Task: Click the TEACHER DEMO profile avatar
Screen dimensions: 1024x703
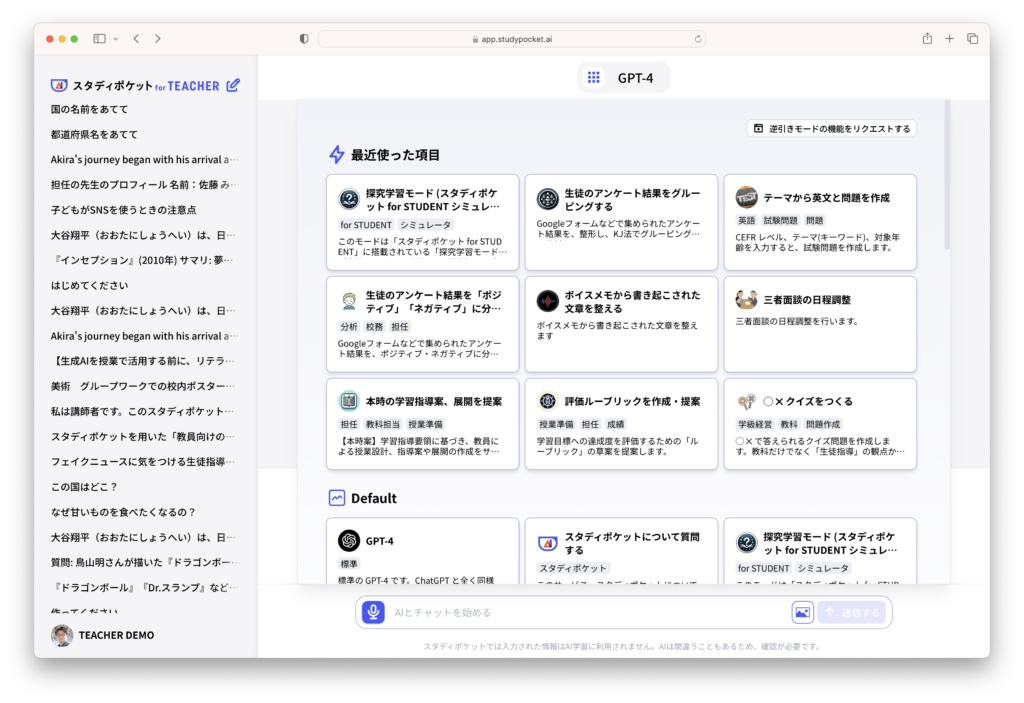Action: coord(62,635)
